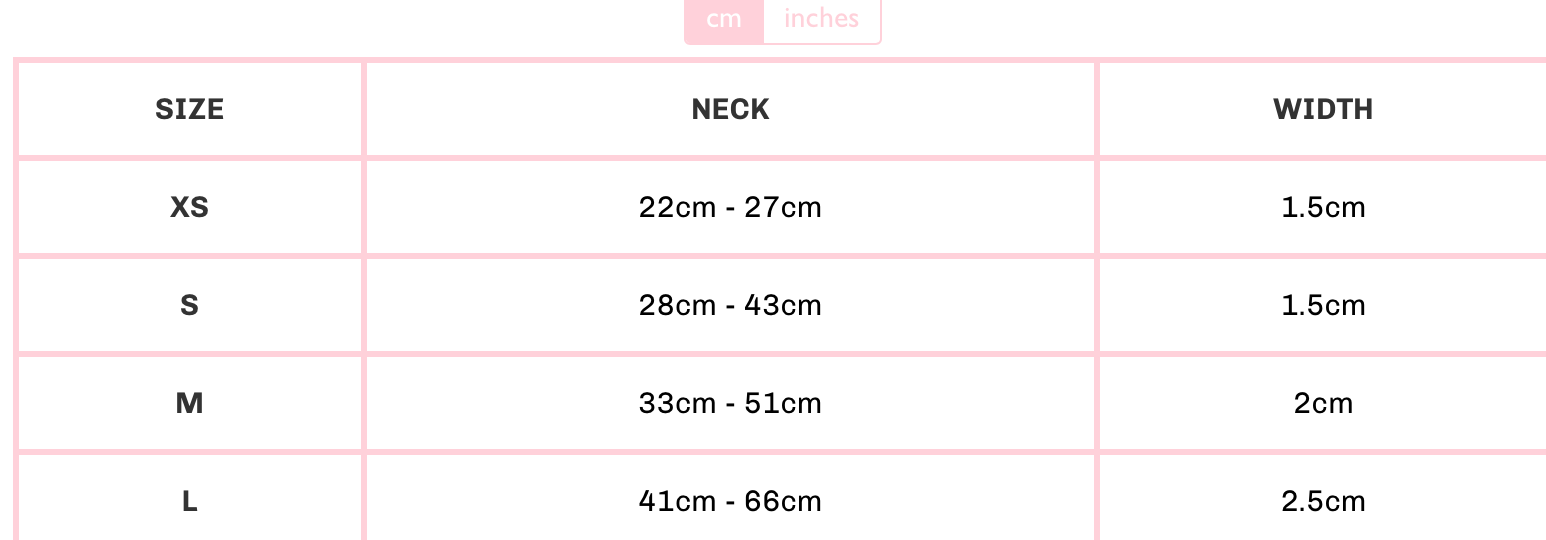This screenshot has width=1546, height=540.
Task: Click the SIZE column header
Action: [x=190, y=109]
